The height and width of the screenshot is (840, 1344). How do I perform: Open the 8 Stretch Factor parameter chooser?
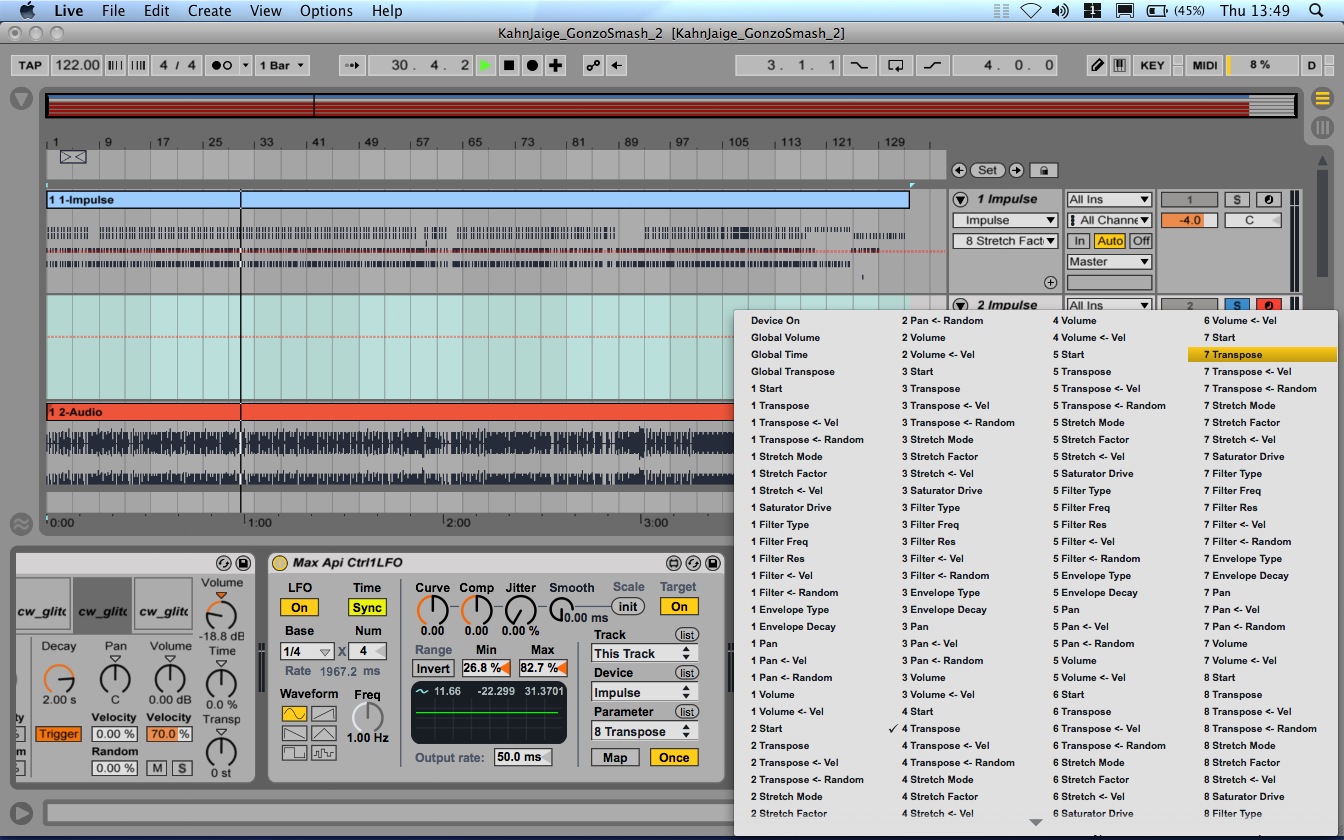click(1005, 241)
